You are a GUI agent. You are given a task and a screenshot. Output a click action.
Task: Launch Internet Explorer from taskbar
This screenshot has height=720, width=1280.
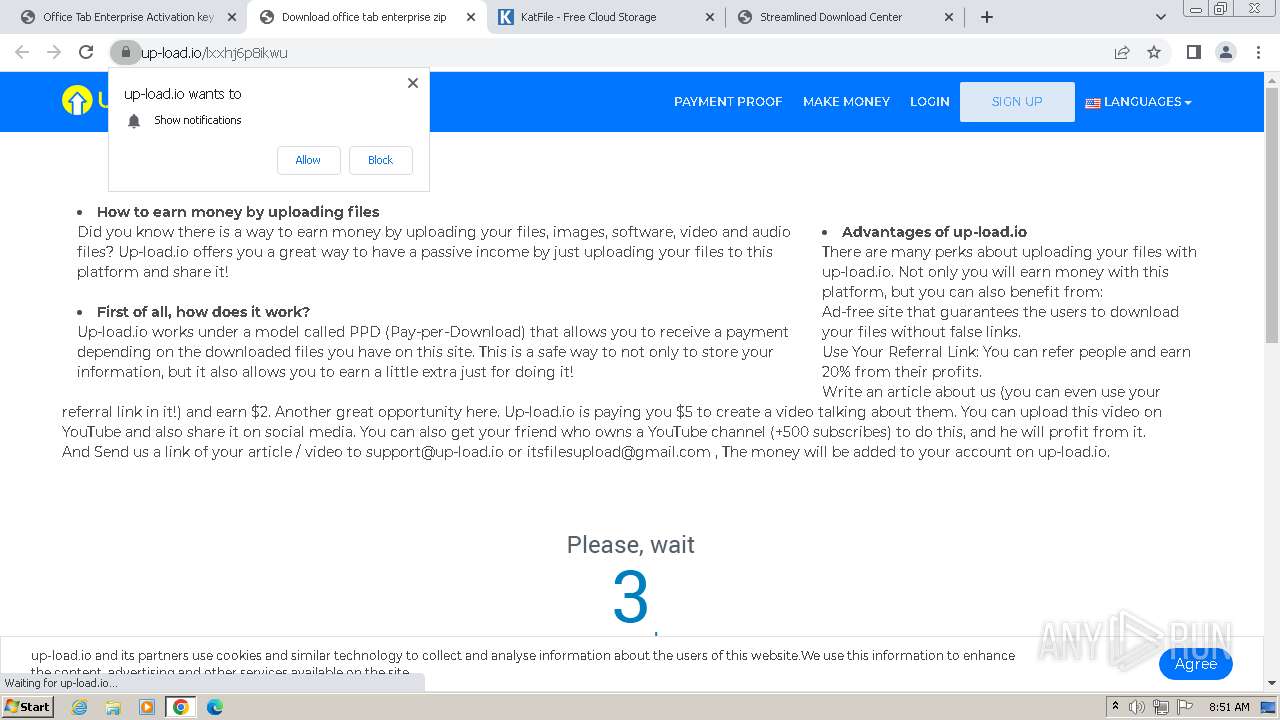click(80, 707)
